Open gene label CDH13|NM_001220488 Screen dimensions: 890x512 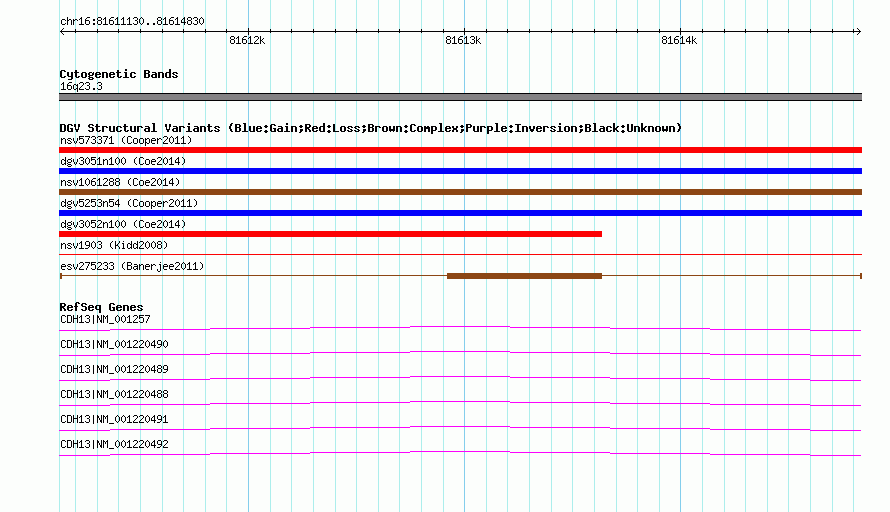114,395
